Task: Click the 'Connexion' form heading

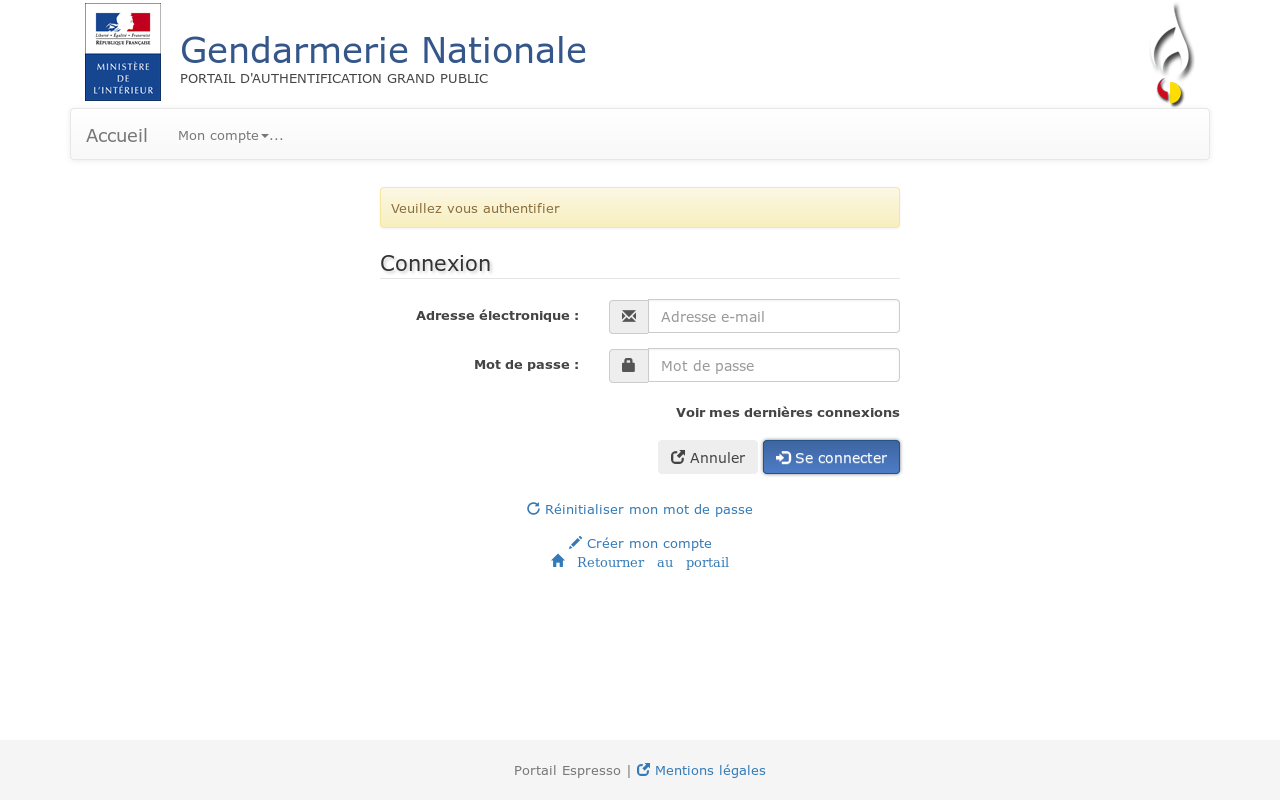Action: click(x=435, y=263)
